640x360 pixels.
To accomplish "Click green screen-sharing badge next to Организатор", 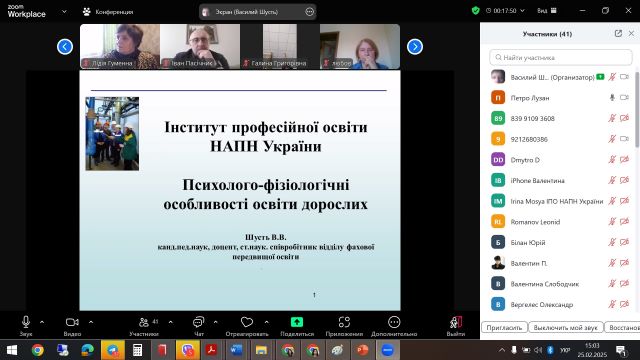I will tap(600, 77).
